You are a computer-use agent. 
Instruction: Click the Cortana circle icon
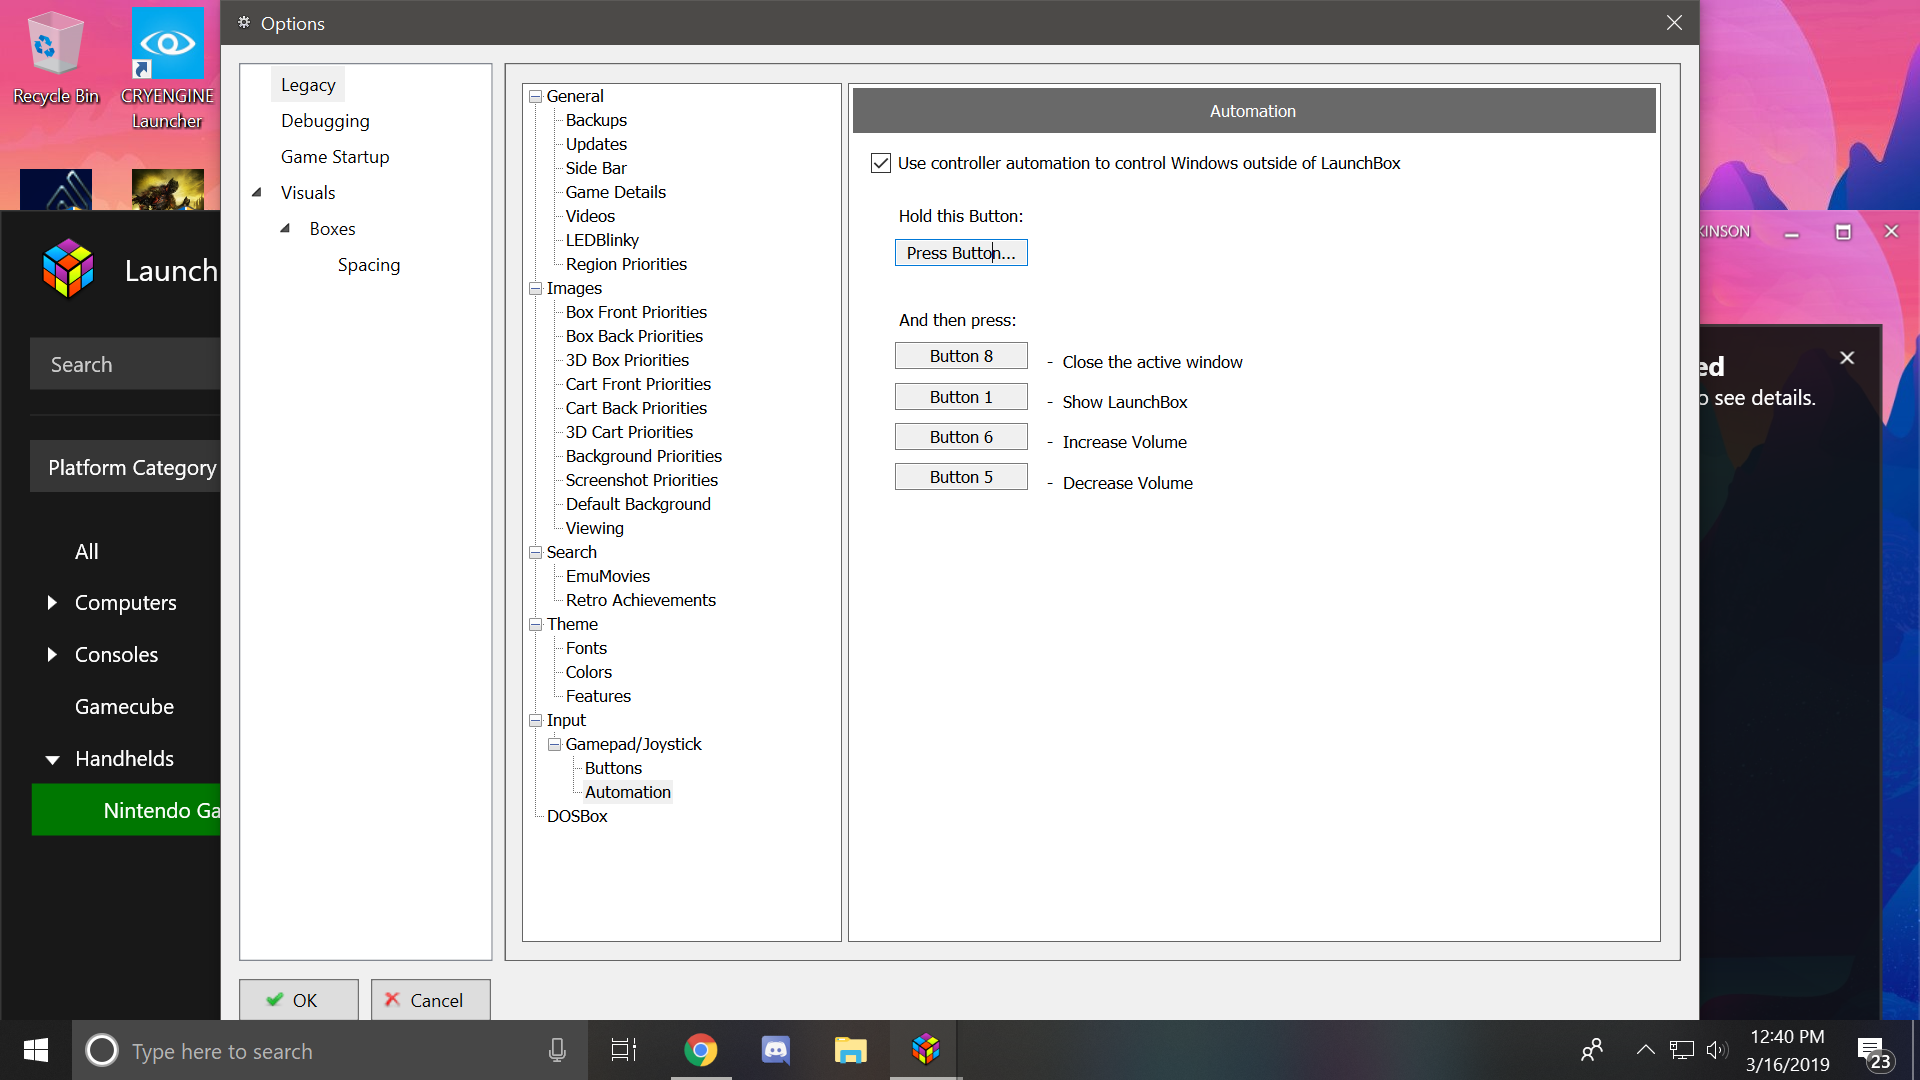(x=102, y=1051)
